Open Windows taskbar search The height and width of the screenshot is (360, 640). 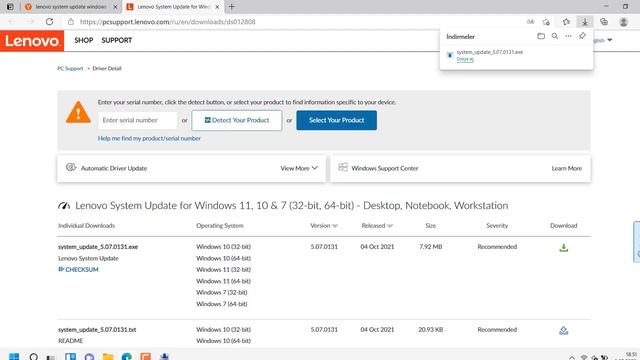pyautogui.click(x=33, y=356)
